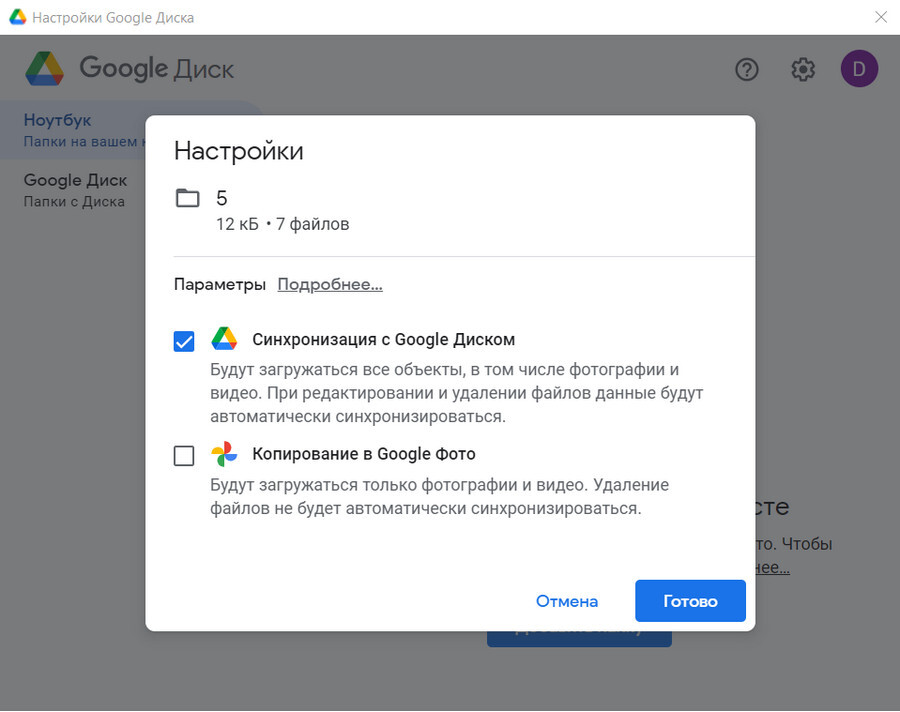Close the Настройки Google Диска window
Screen dimensions: 900x712
(881, 17)
